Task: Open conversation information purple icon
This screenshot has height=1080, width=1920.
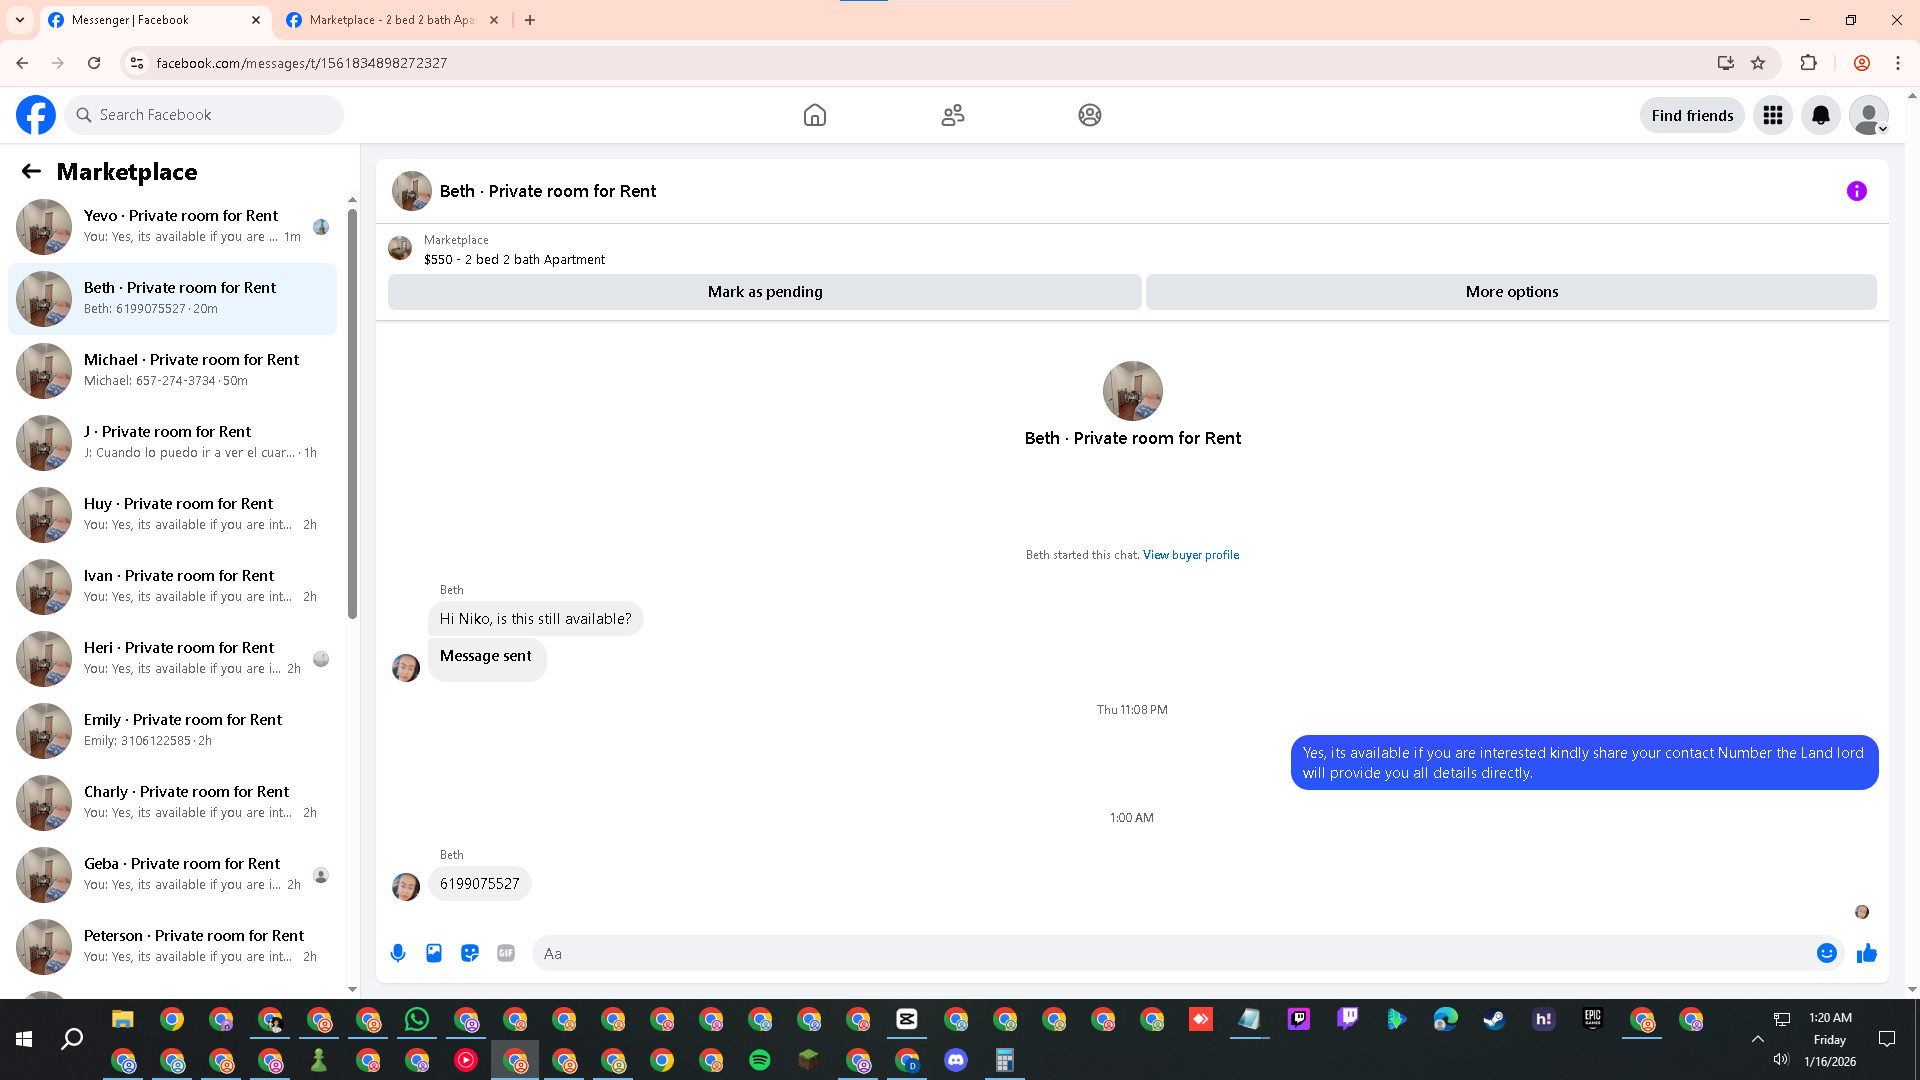Action: (1856, 191)
